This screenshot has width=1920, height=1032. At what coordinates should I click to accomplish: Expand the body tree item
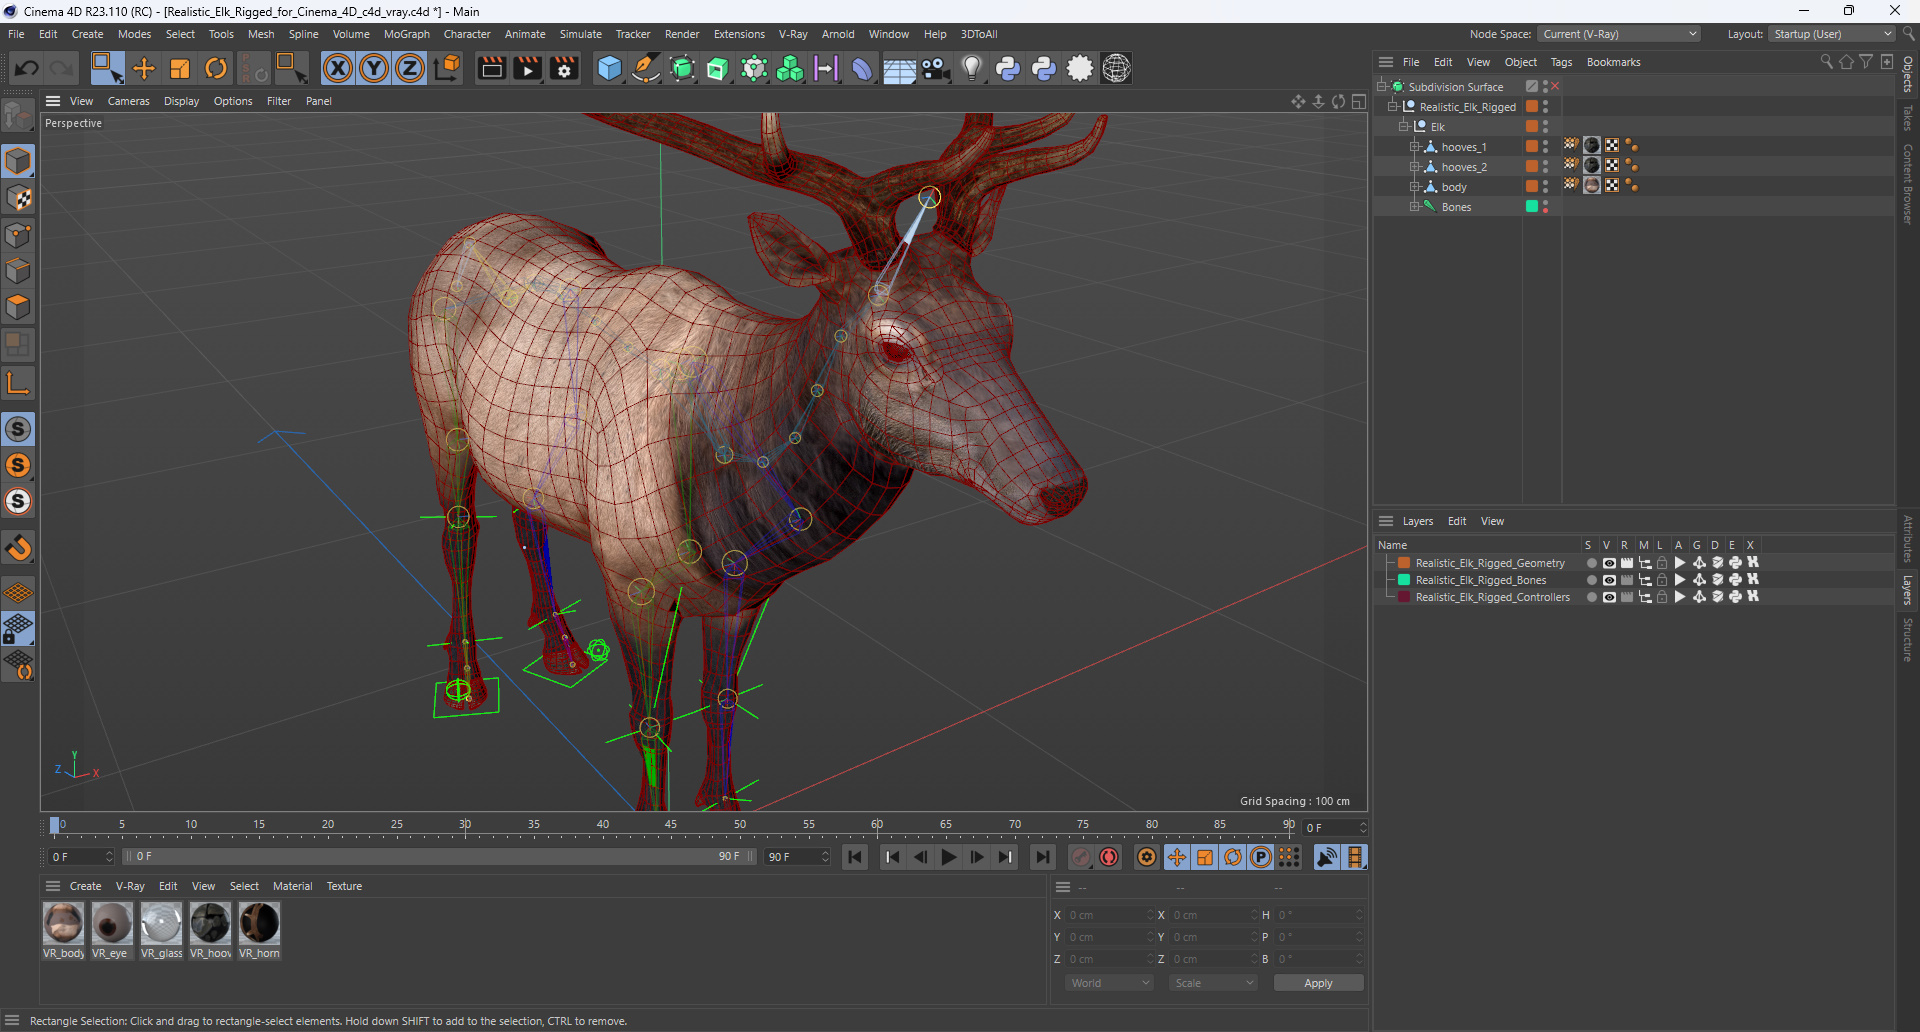(x=1415, y=187)
